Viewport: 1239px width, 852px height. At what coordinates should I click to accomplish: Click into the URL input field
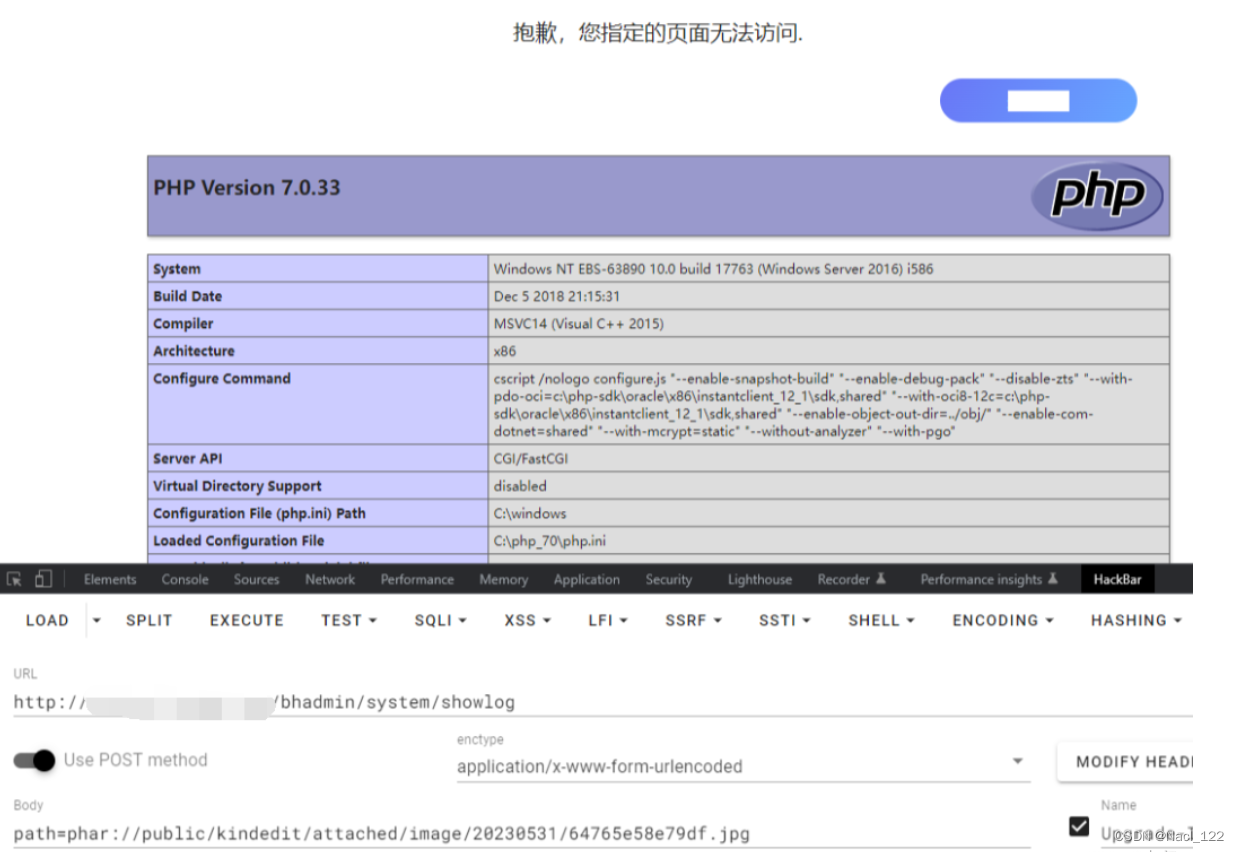pyautogui.click(x=400, y=701)
